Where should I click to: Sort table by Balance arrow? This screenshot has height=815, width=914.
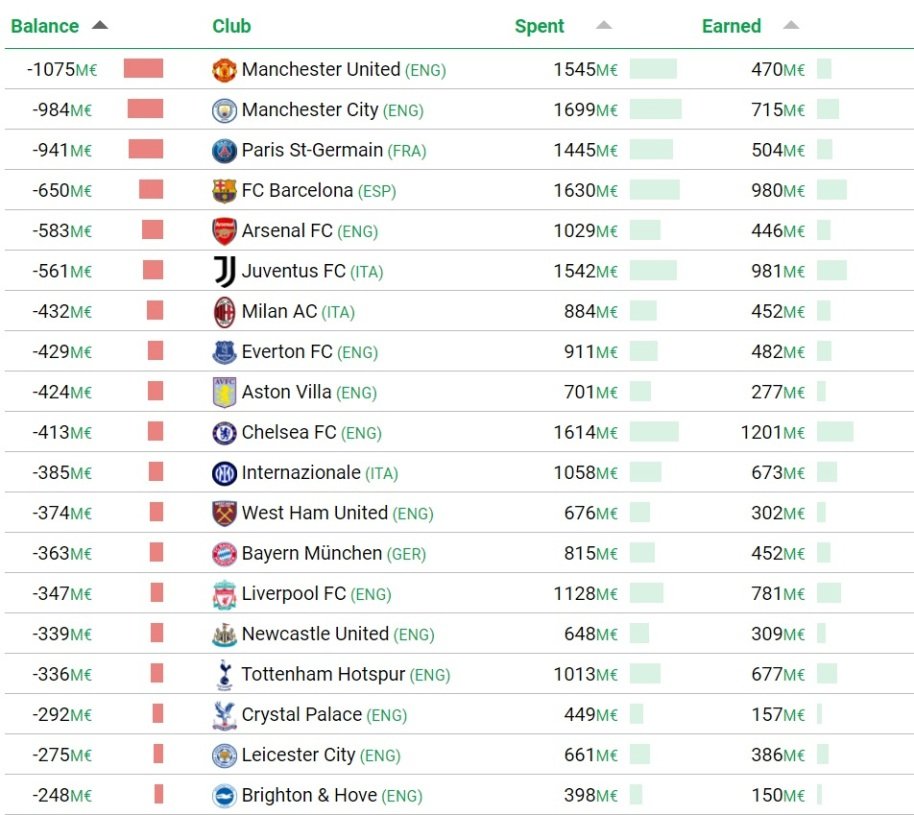pos(99,26)
